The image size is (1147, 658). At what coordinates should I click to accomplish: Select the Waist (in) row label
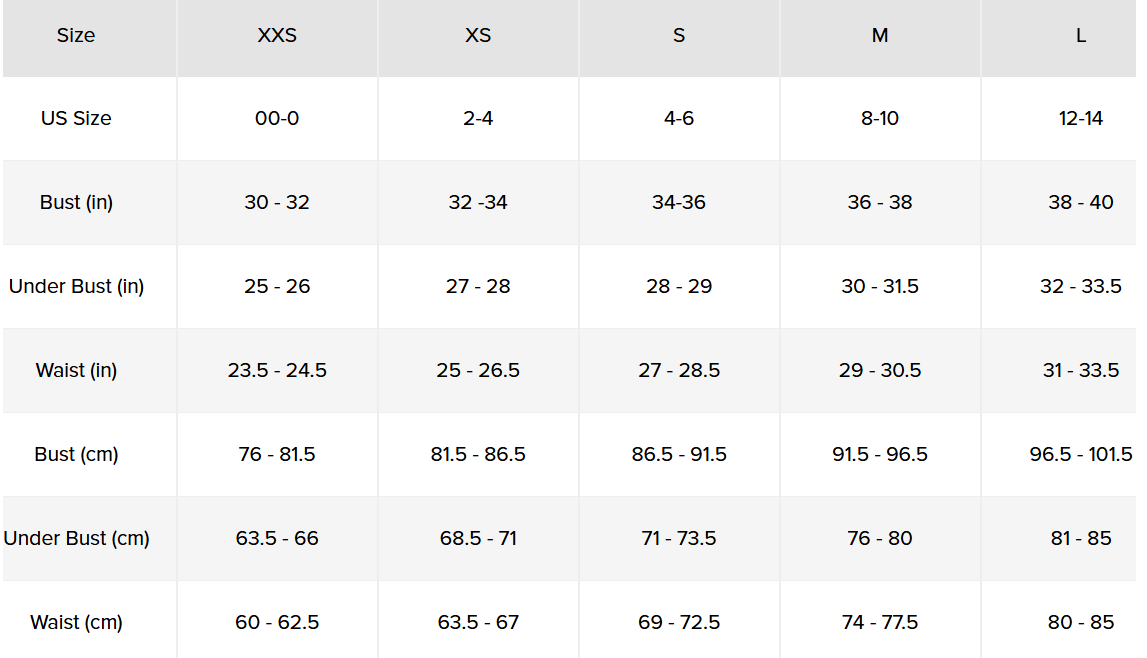pyautogui.click(x=76, y=370)
